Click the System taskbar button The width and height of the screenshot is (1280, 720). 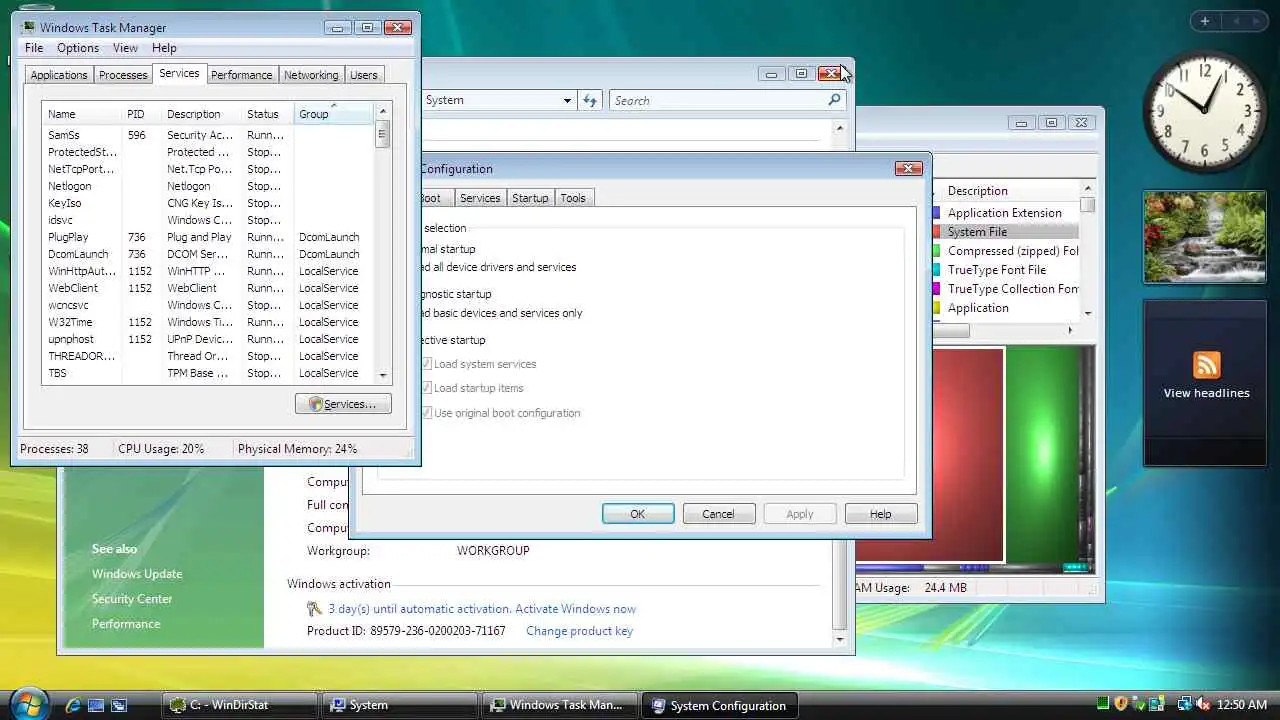(400, 705)
